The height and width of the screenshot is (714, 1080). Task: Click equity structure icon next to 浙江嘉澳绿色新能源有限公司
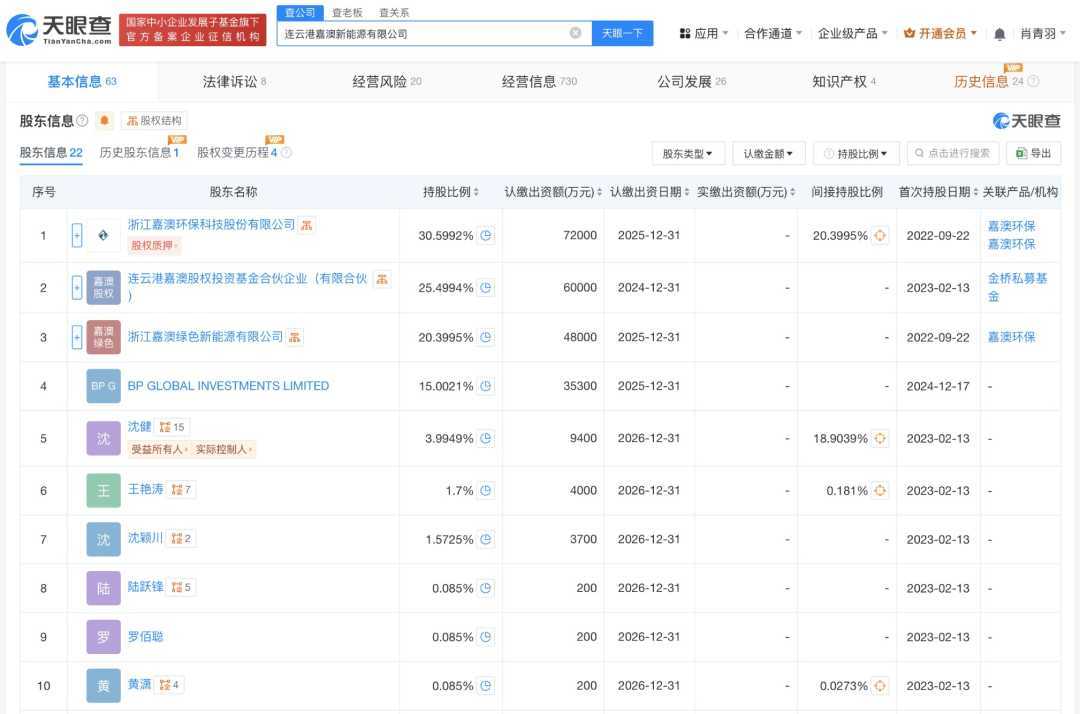295,338
